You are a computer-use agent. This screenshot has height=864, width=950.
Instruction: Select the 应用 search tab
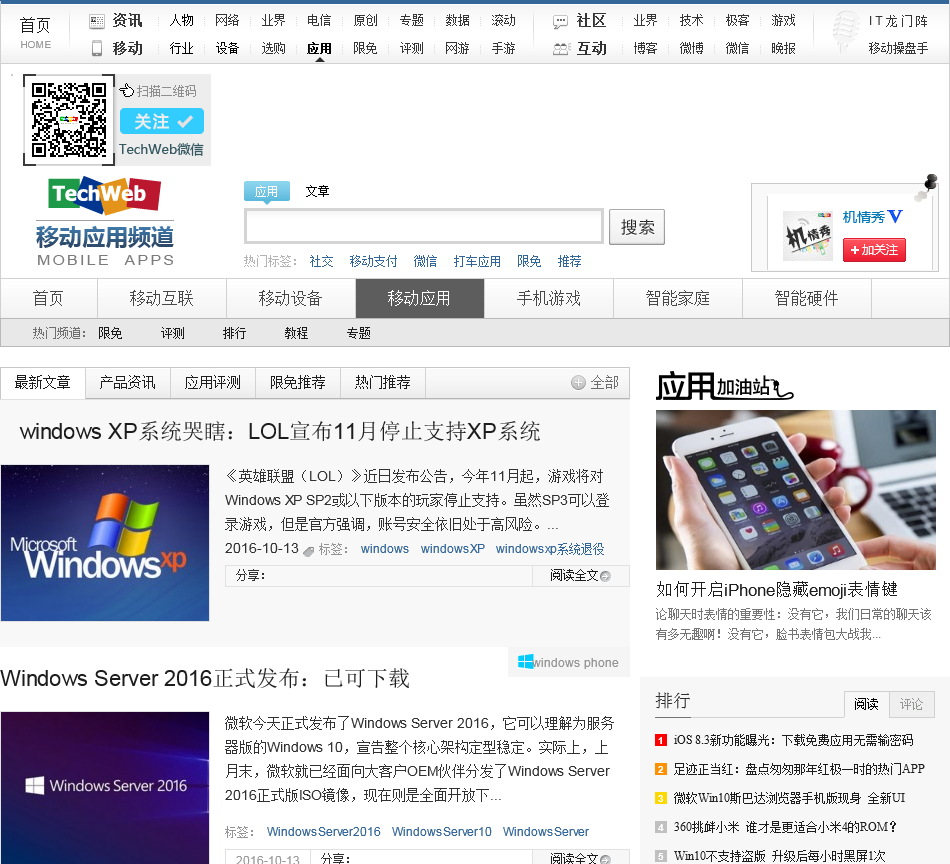pos(267,191)
